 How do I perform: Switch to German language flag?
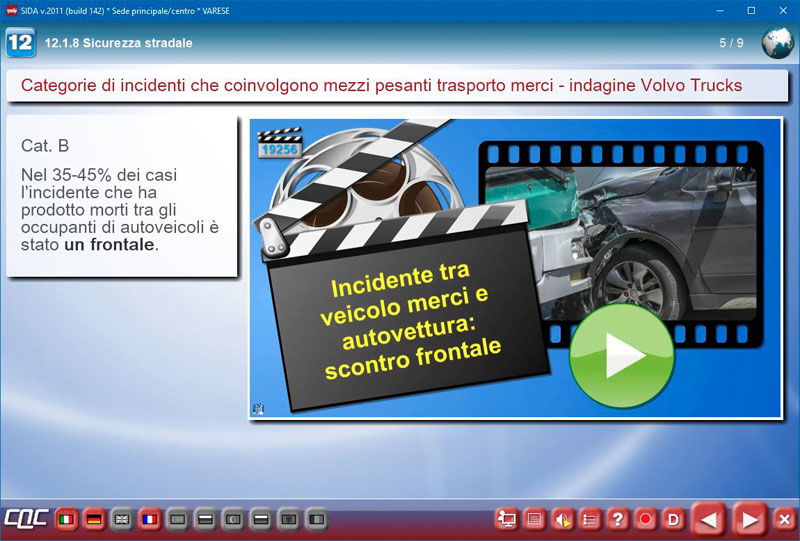click(x=95, y=520)
